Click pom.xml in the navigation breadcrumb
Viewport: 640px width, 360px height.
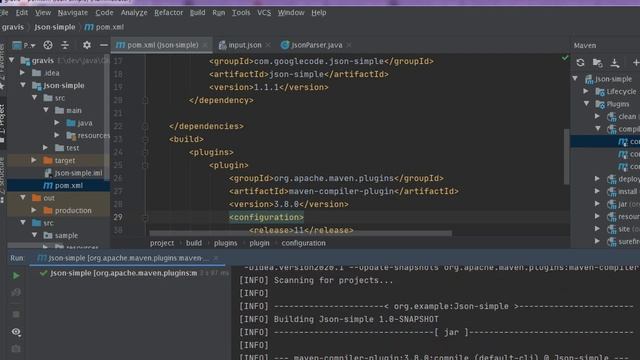click(x=104, y=27)
